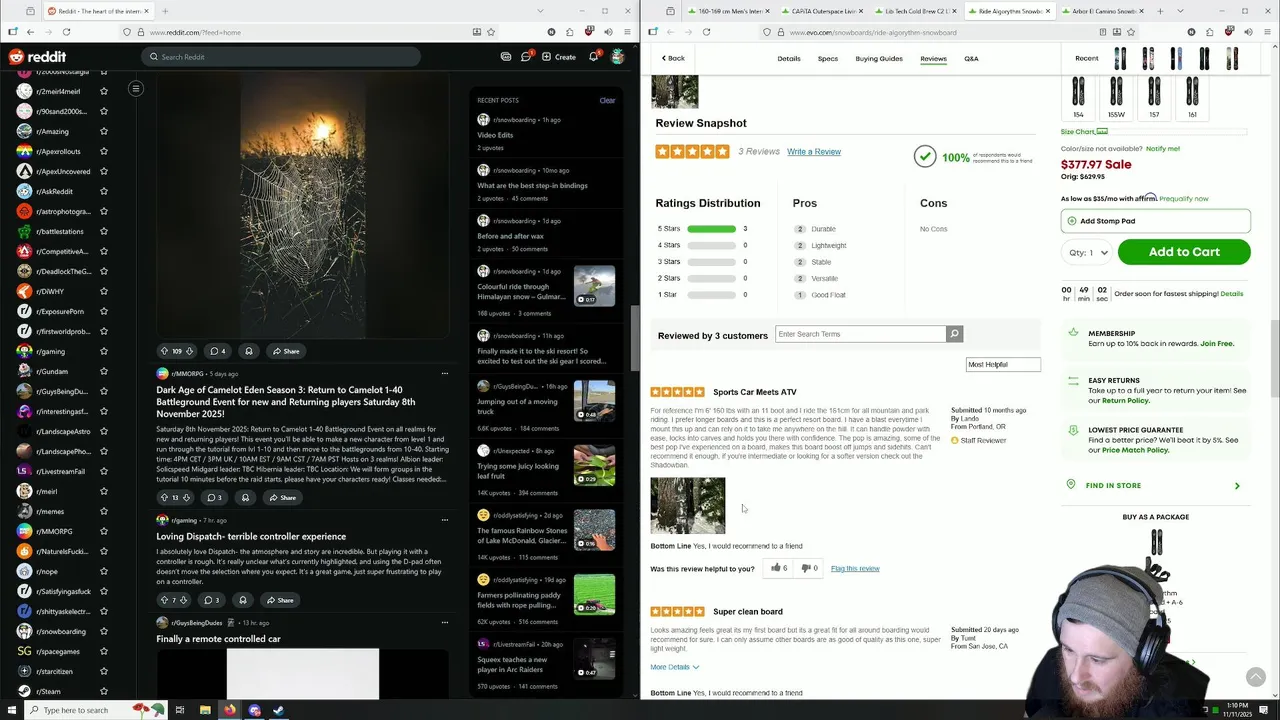Screen dimensions: 1280x720
Task: Toggle favorite star for r/gaming
Action: [x=104, y=351]
